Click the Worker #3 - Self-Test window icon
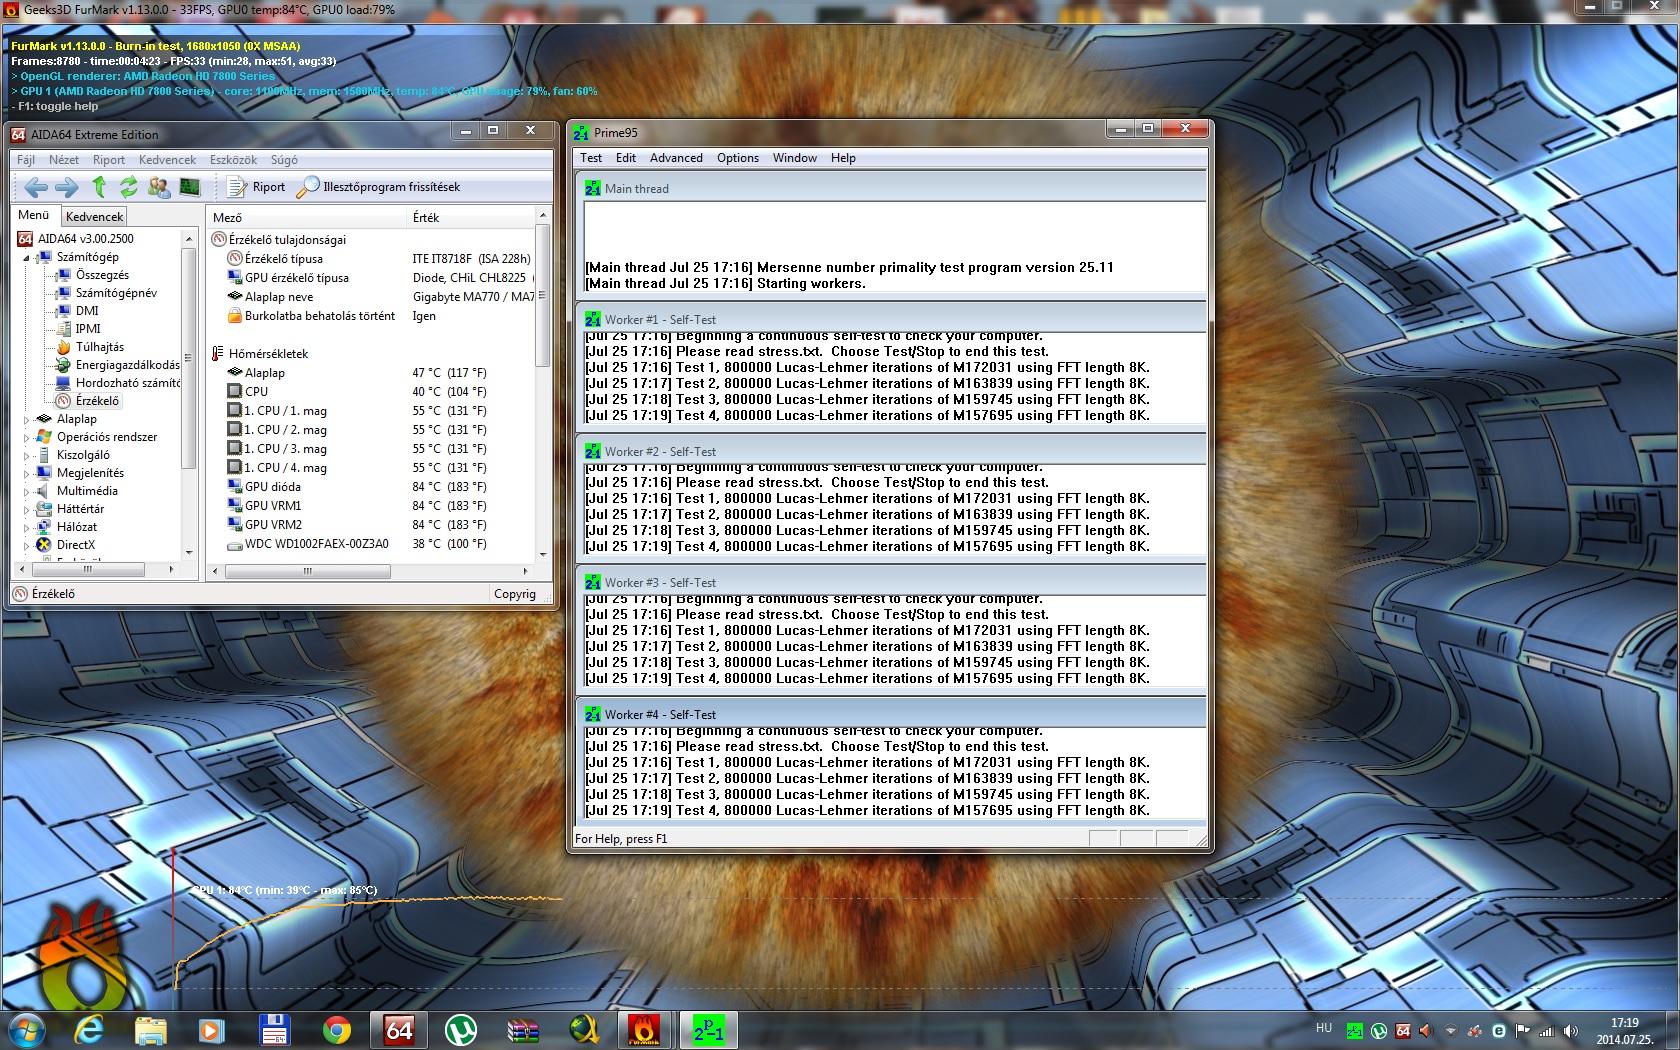The height and width of the screenshot is (1050, 1680). tap(593, 583)
